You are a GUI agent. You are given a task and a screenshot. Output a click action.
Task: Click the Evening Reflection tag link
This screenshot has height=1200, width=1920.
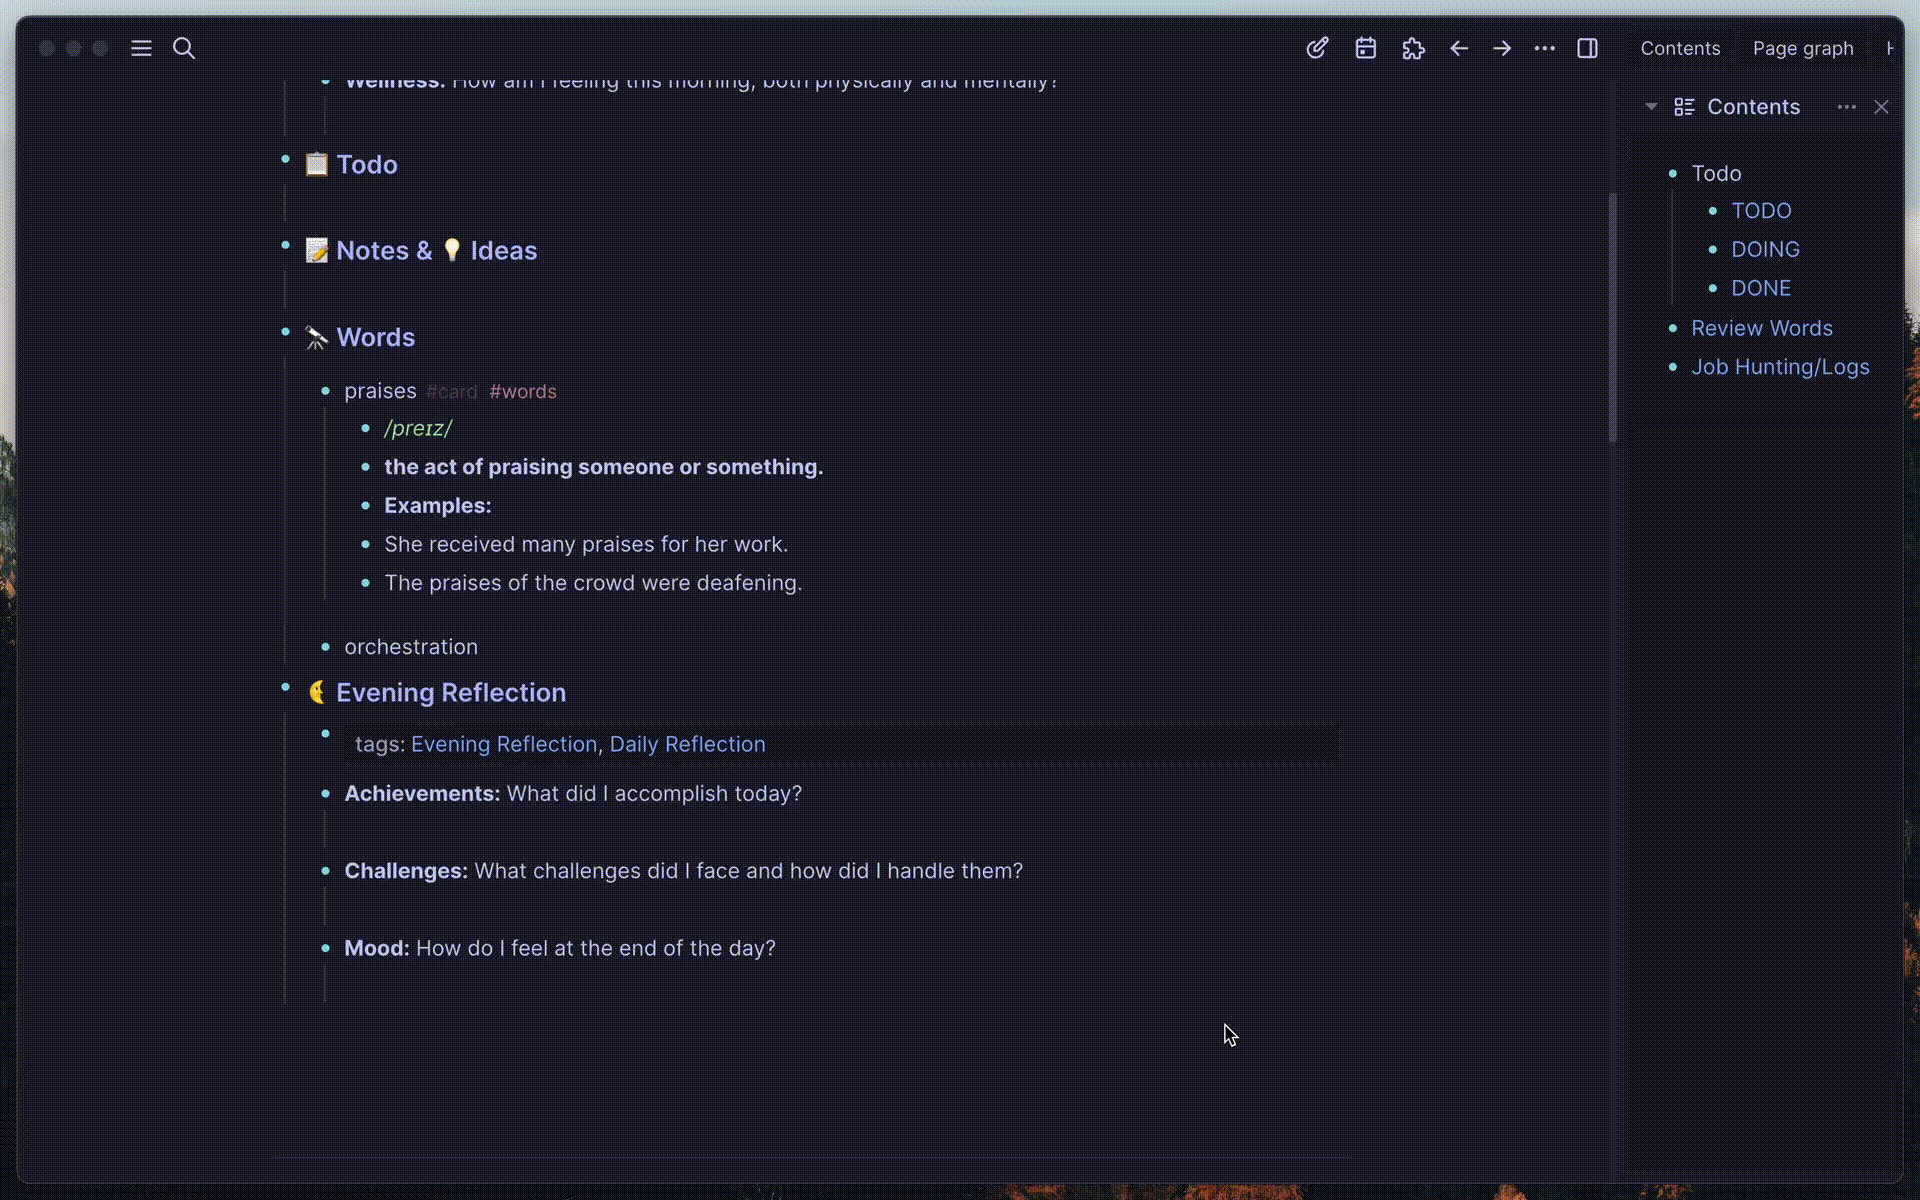tap(502, 744)
